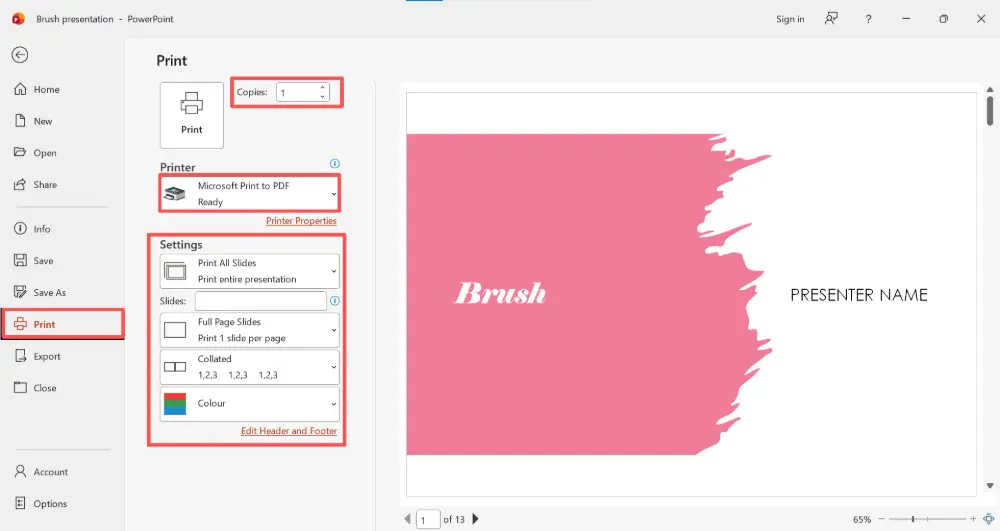Select New in the sidebar

click(33, 121)
